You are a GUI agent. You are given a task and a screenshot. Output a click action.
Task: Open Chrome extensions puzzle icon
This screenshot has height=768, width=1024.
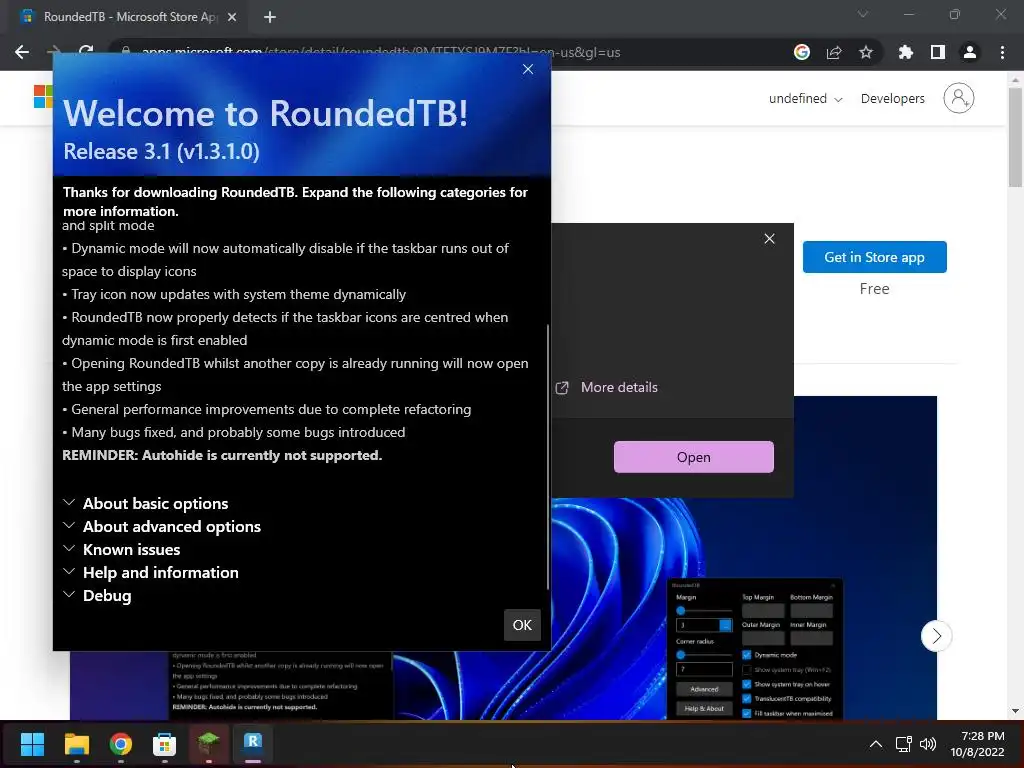point(905,52)
